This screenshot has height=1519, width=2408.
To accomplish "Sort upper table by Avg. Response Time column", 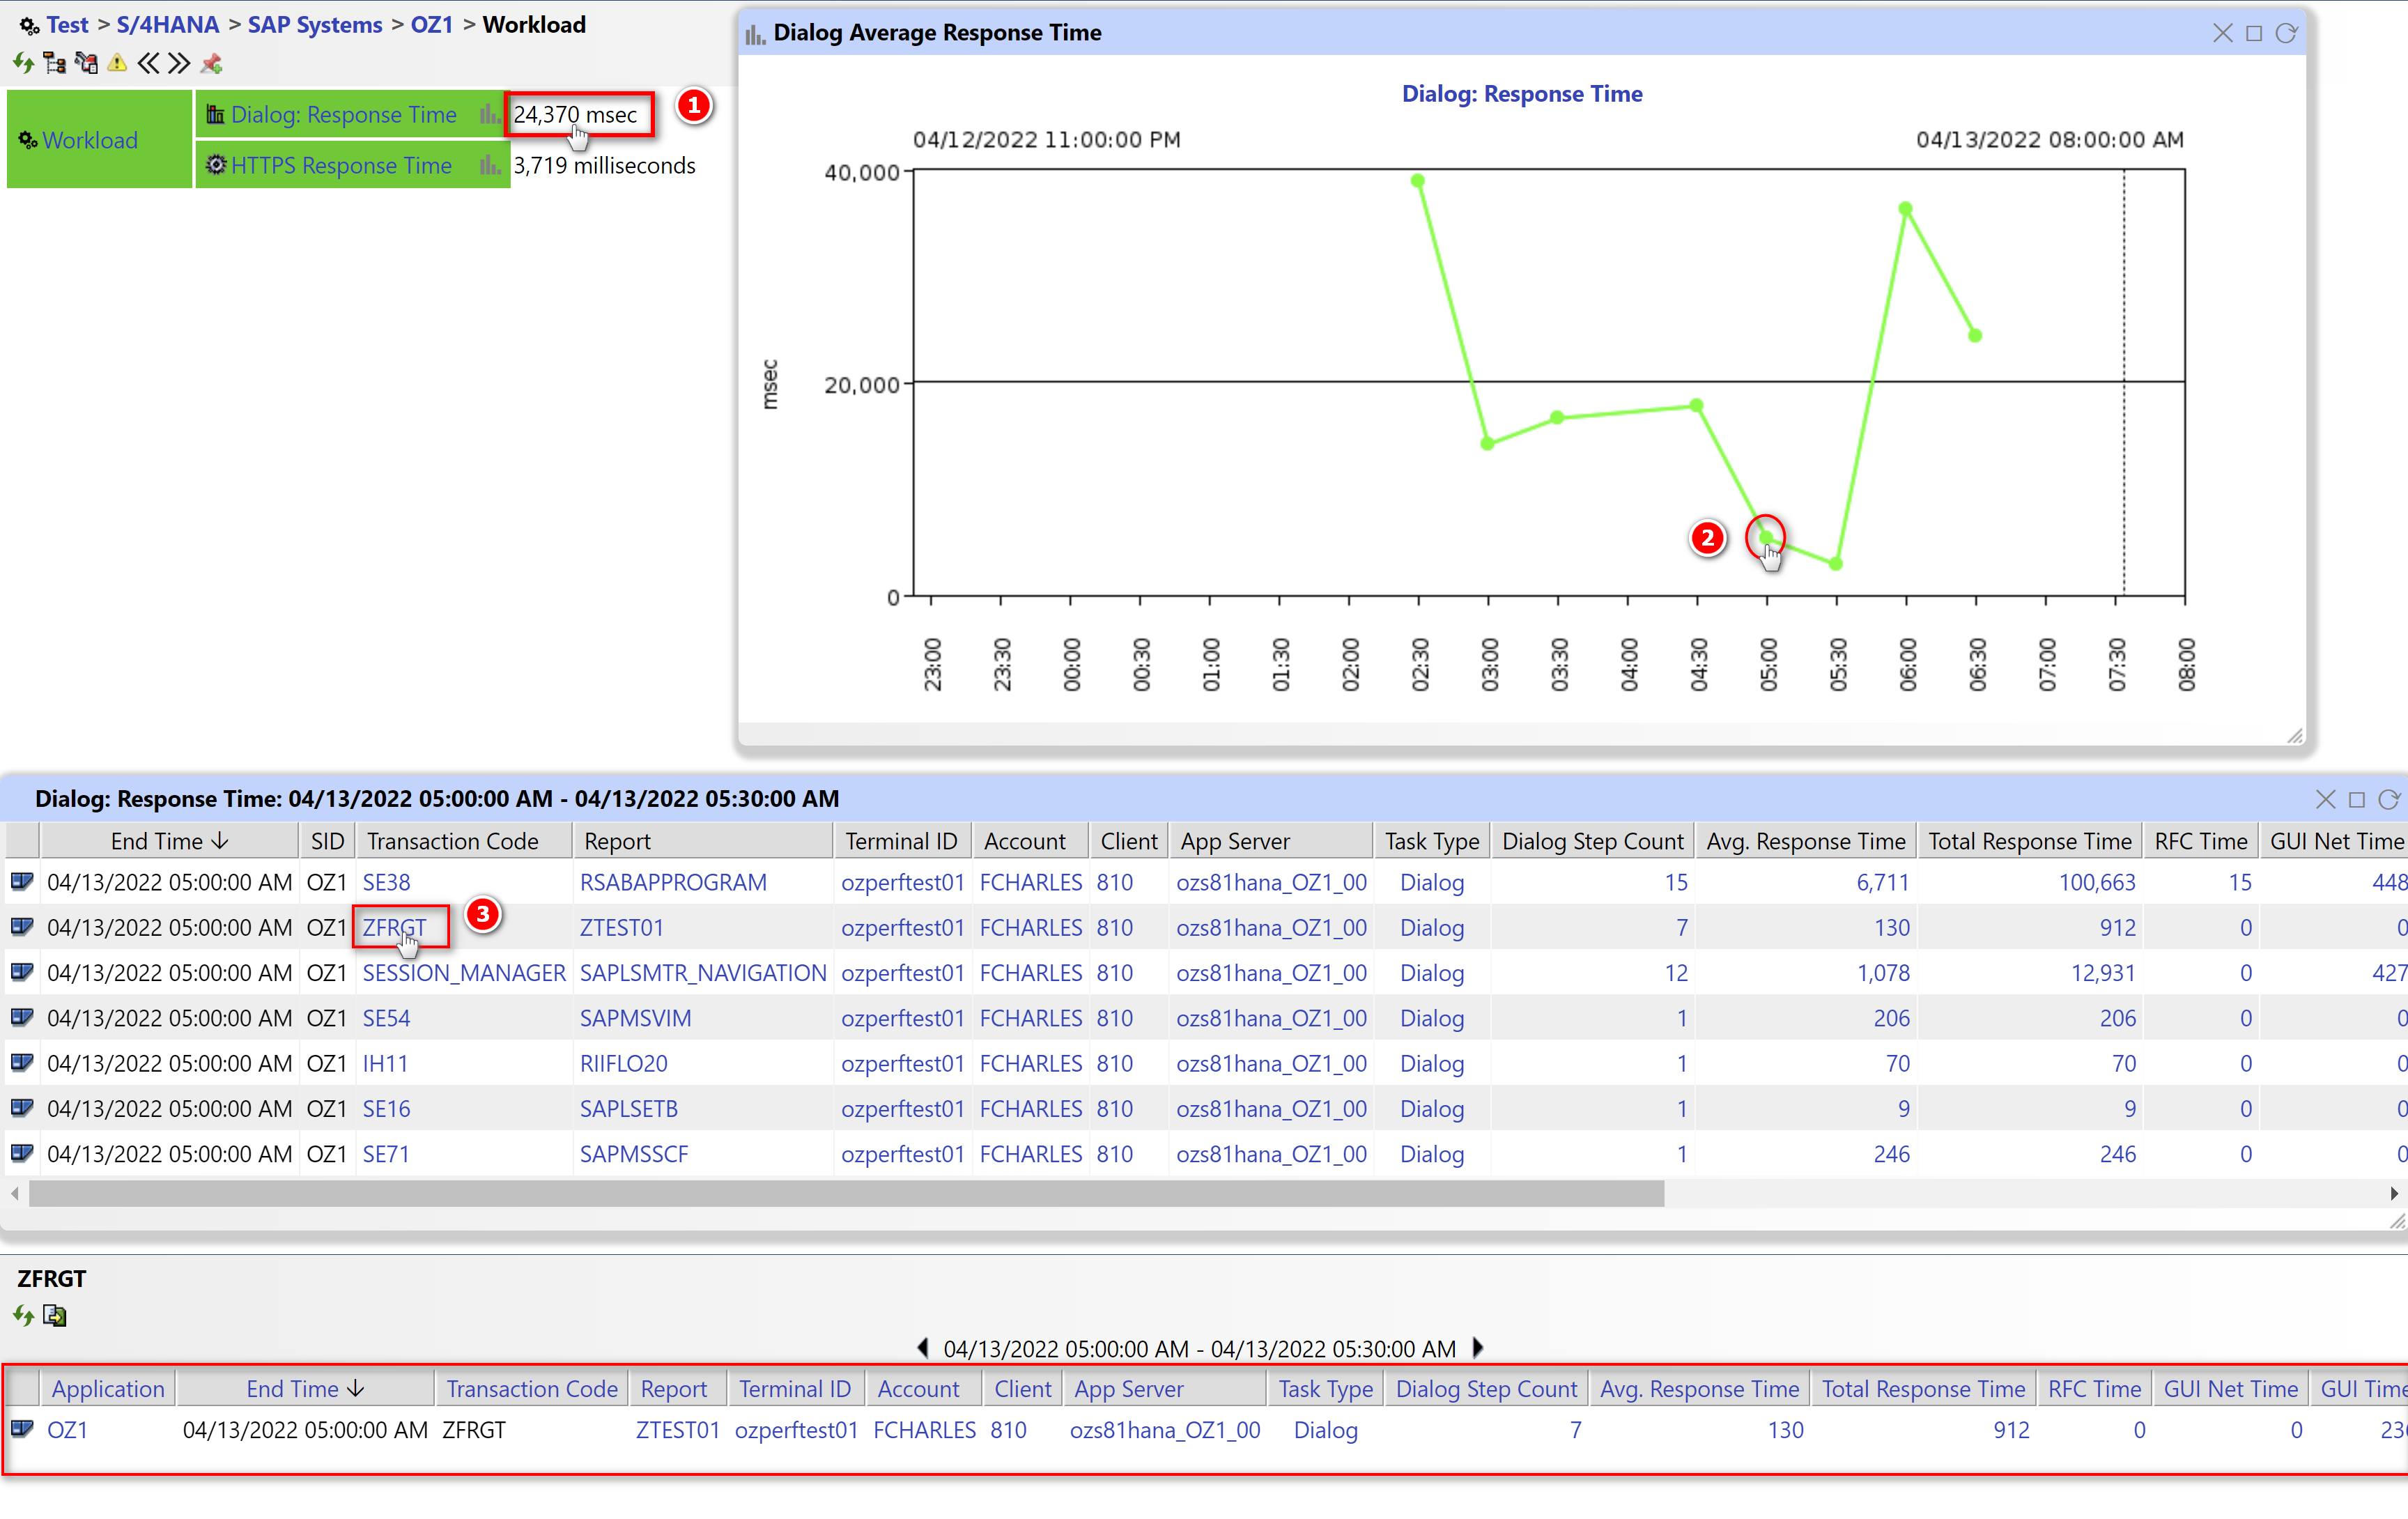I will [x=1805, y=841].
